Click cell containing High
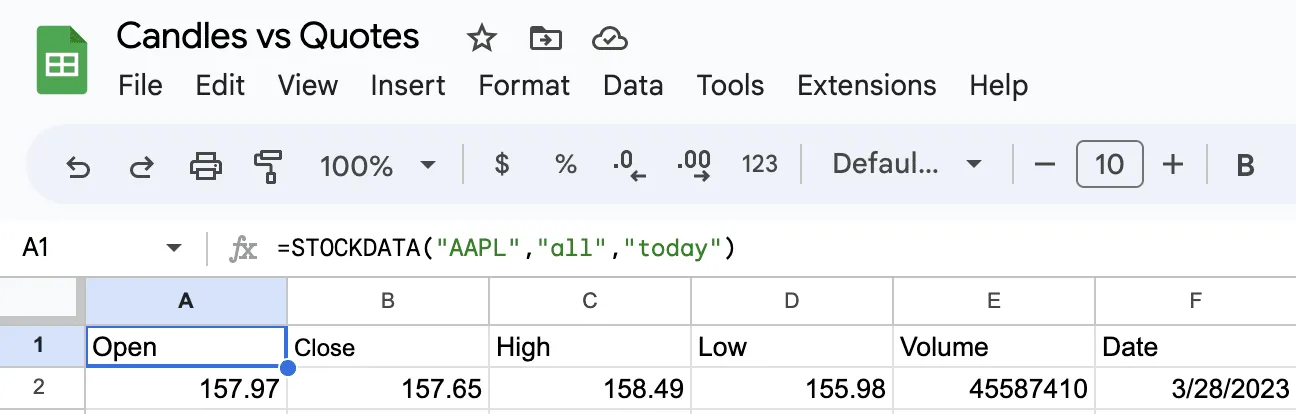 click(x=590, y=346)
